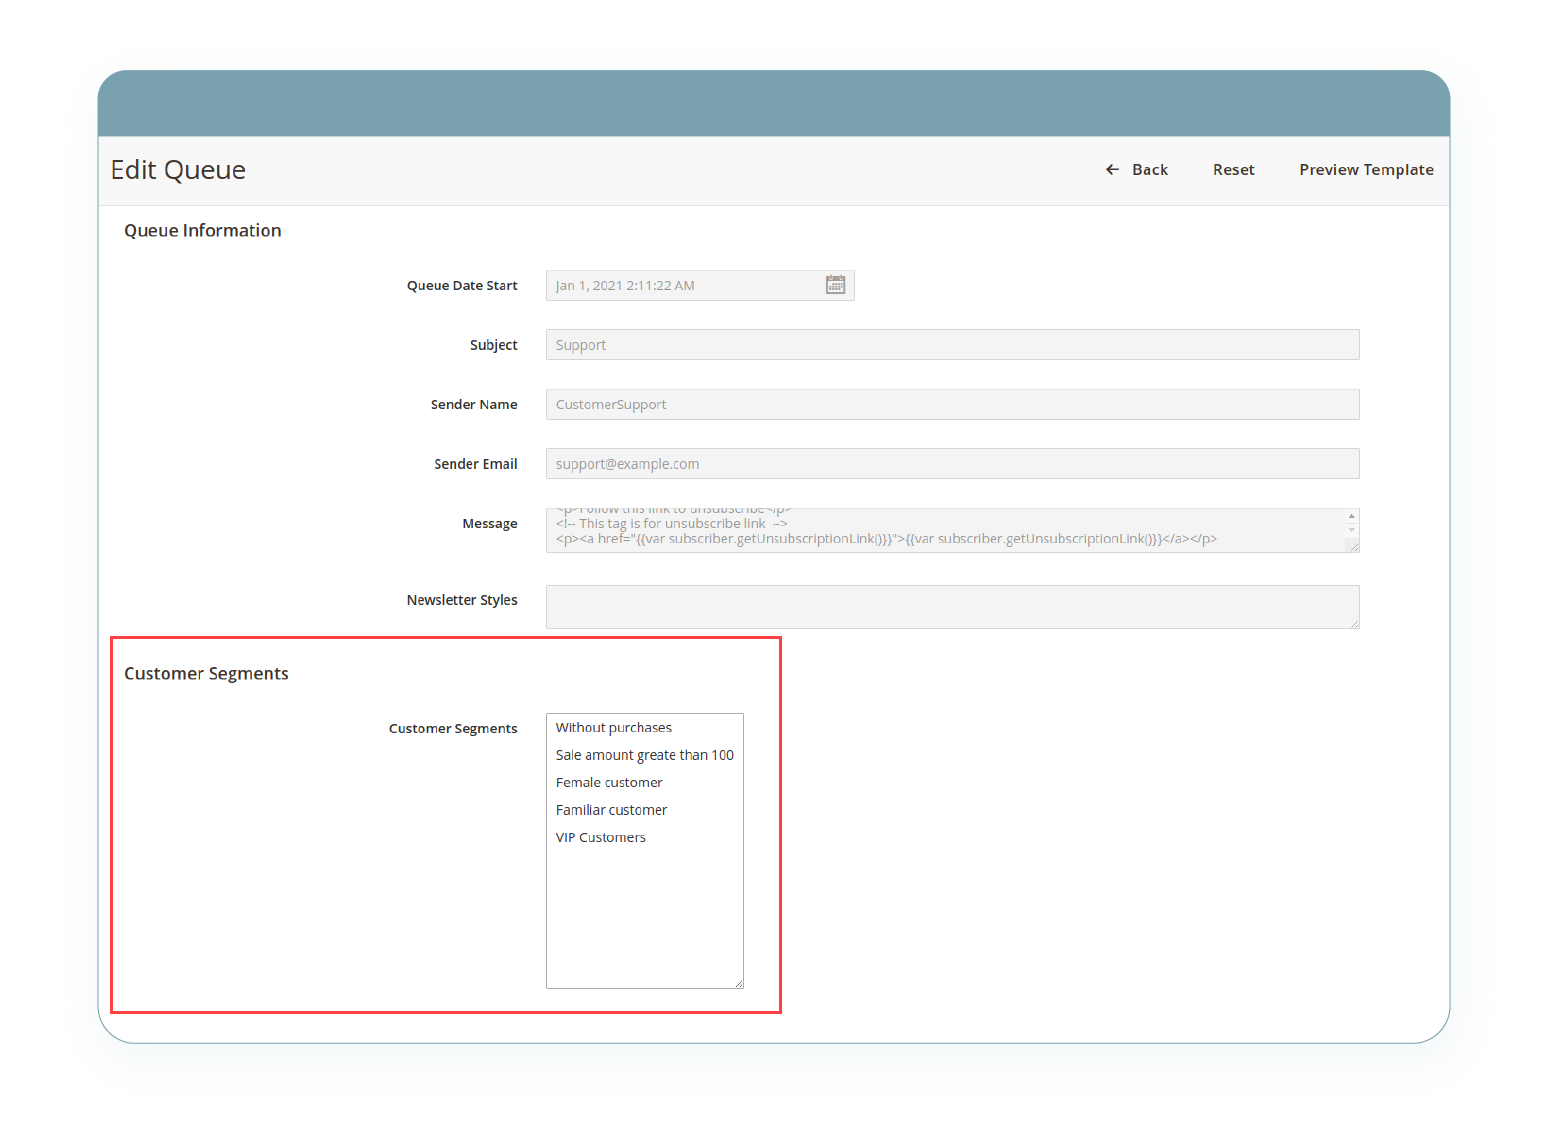Click the Message box resize handle
This screenshot has height=1144, width=1545.
coord(1354,547)
